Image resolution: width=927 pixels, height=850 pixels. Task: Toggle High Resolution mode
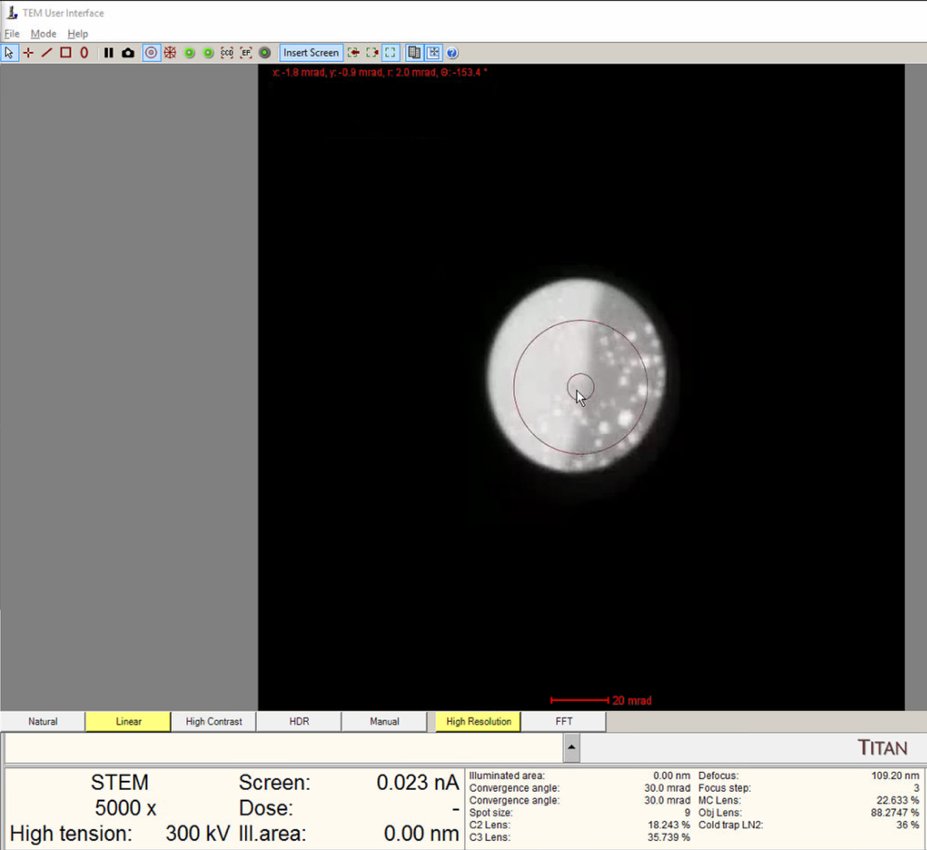click(478, 721)
